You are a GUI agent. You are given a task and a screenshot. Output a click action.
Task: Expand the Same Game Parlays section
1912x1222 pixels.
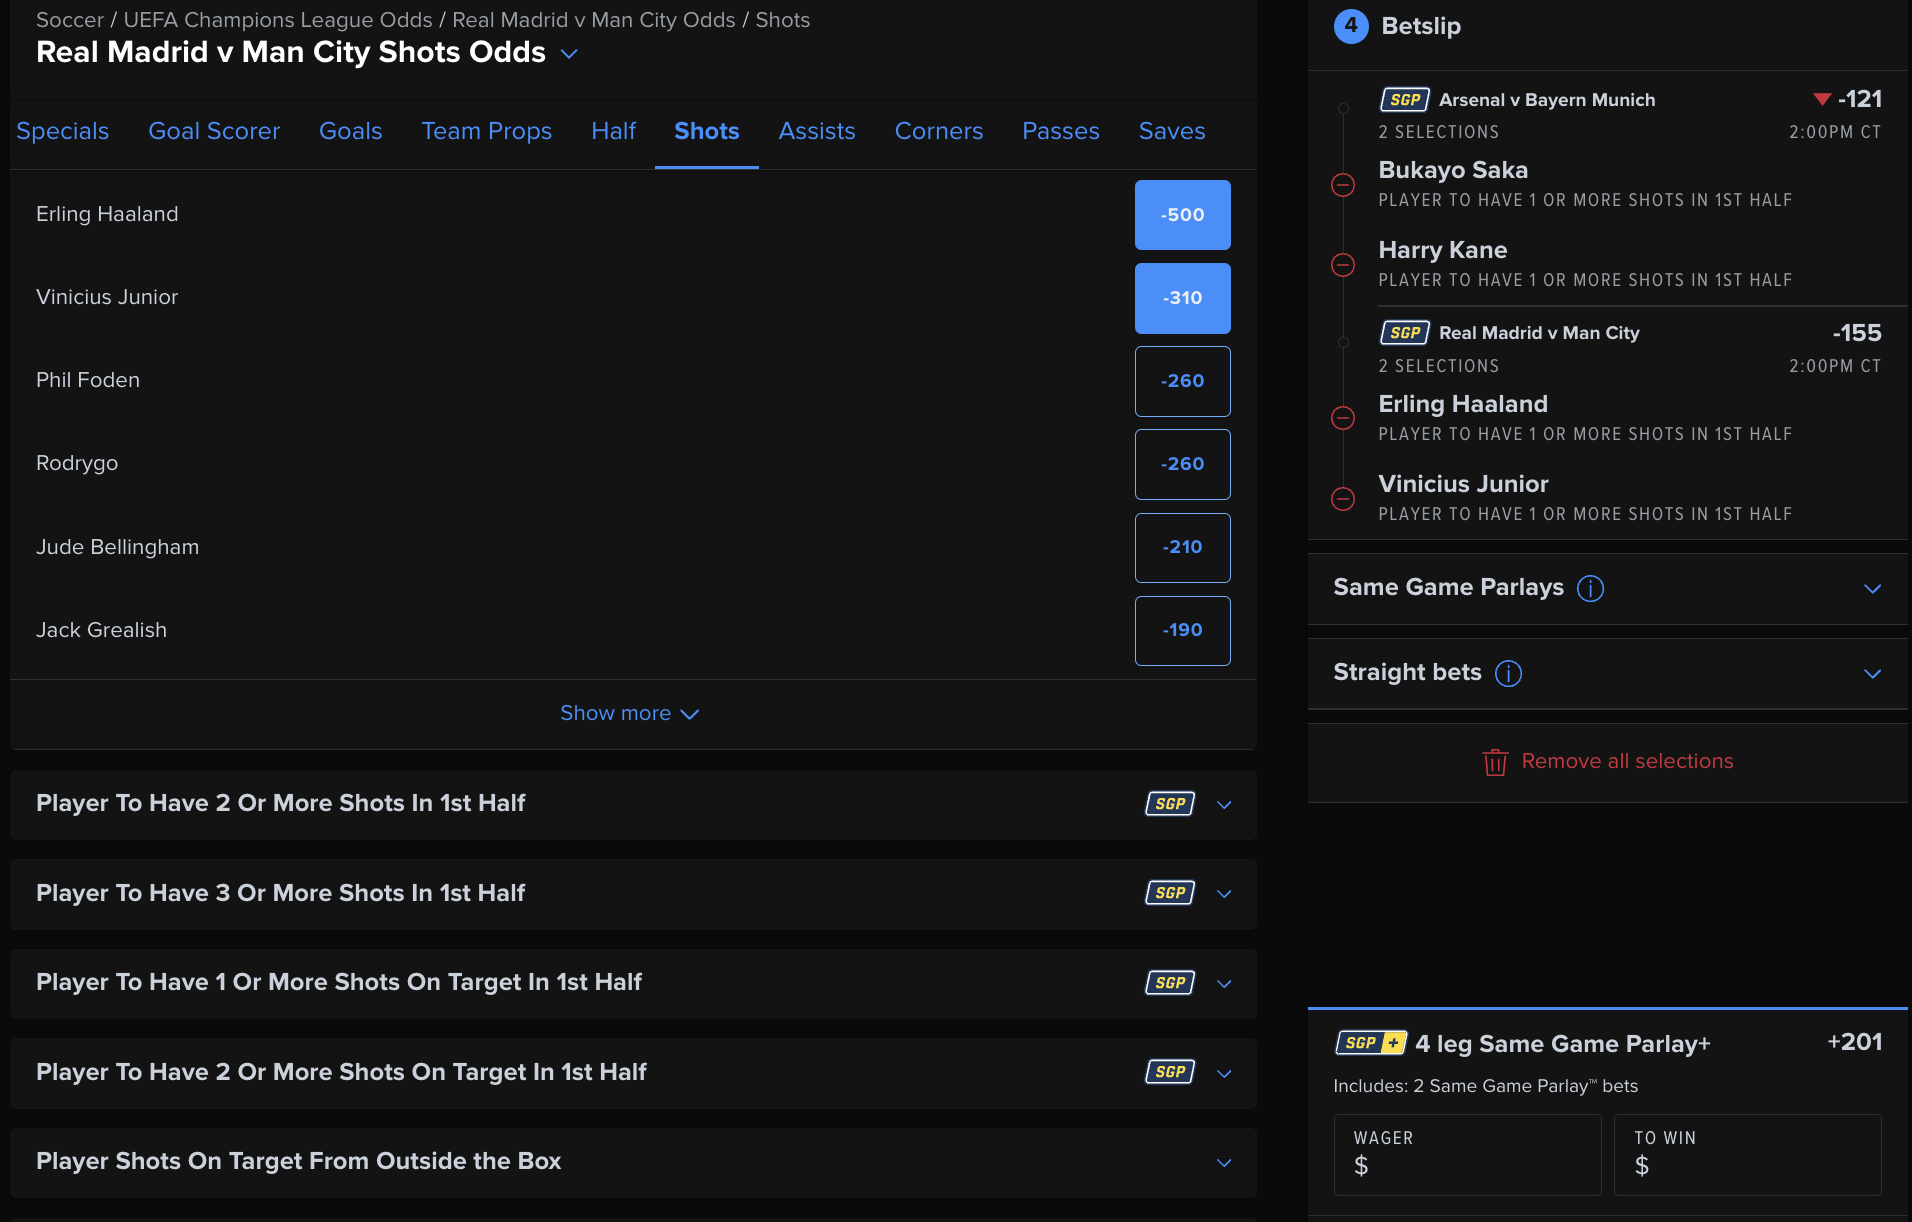(x=1872, y=588)
